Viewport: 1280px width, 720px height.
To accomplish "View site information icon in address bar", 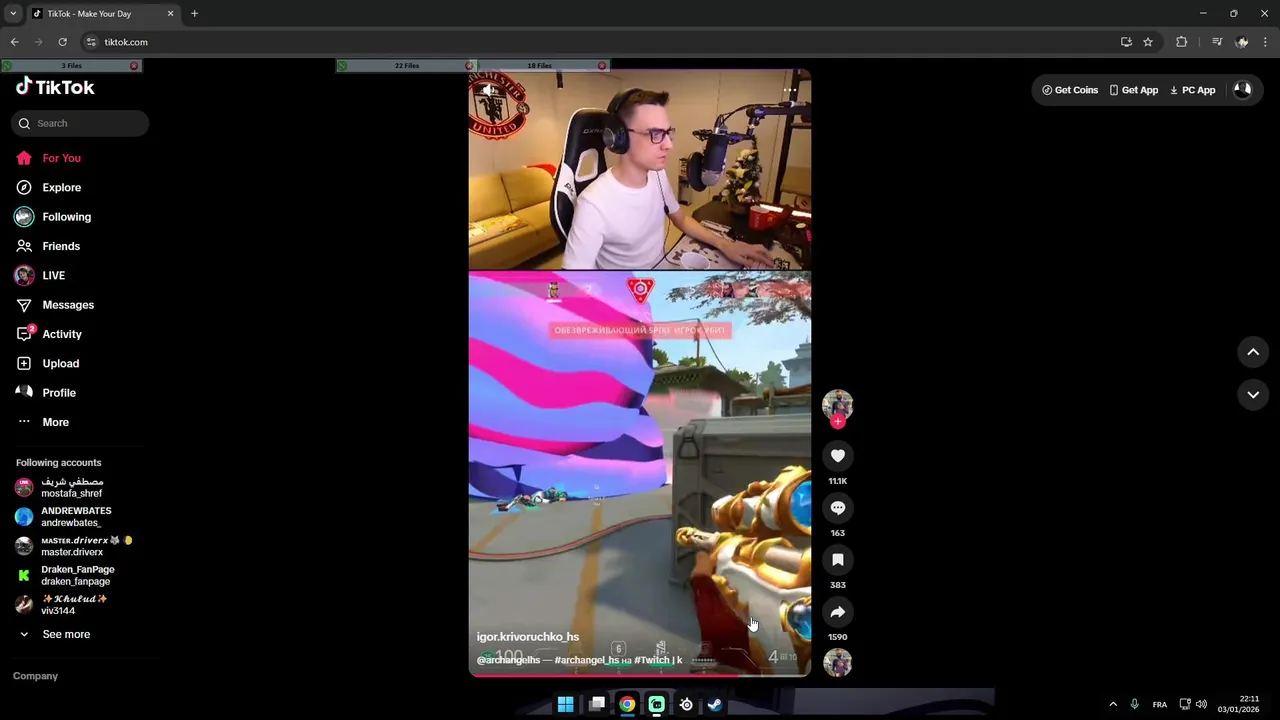I will tap(91, 42).
